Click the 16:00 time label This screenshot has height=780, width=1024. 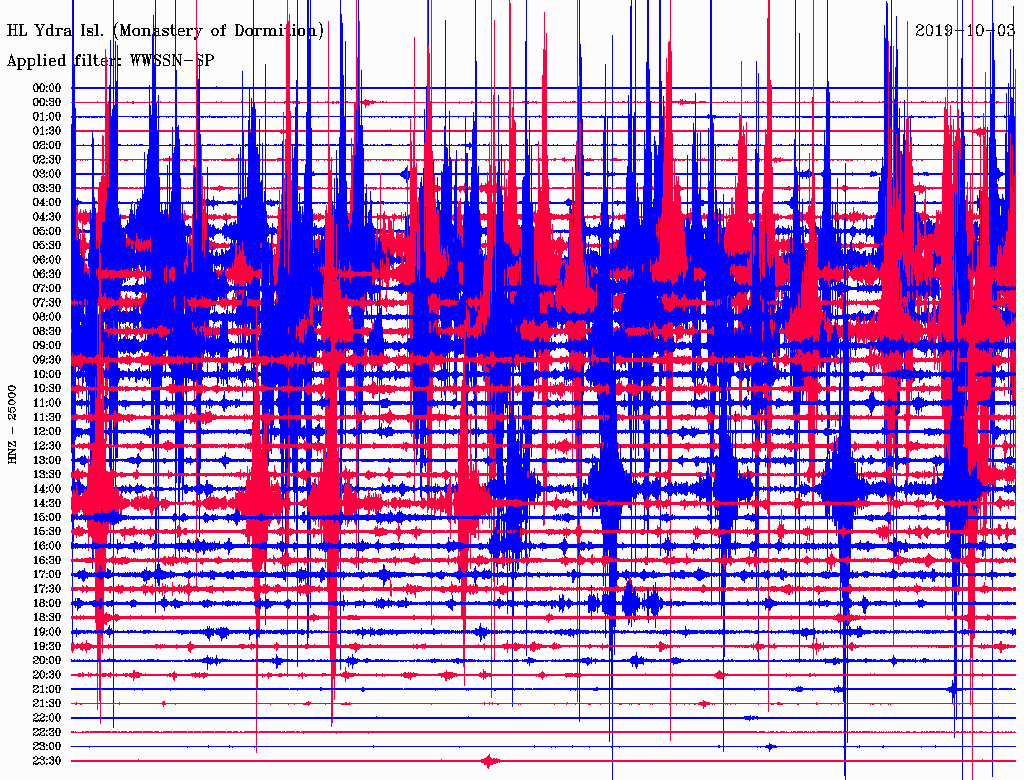tap(47, 546)
